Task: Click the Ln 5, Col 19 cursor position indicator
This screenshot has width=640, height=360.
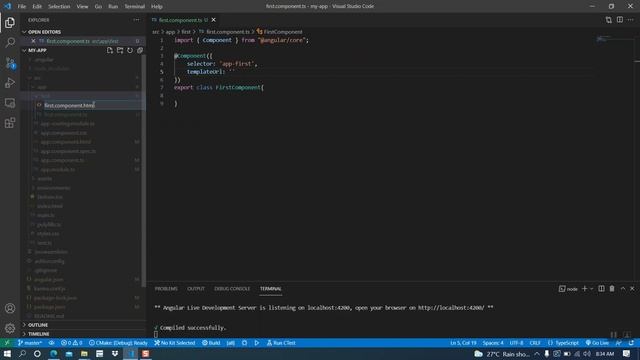Action: 463,343
